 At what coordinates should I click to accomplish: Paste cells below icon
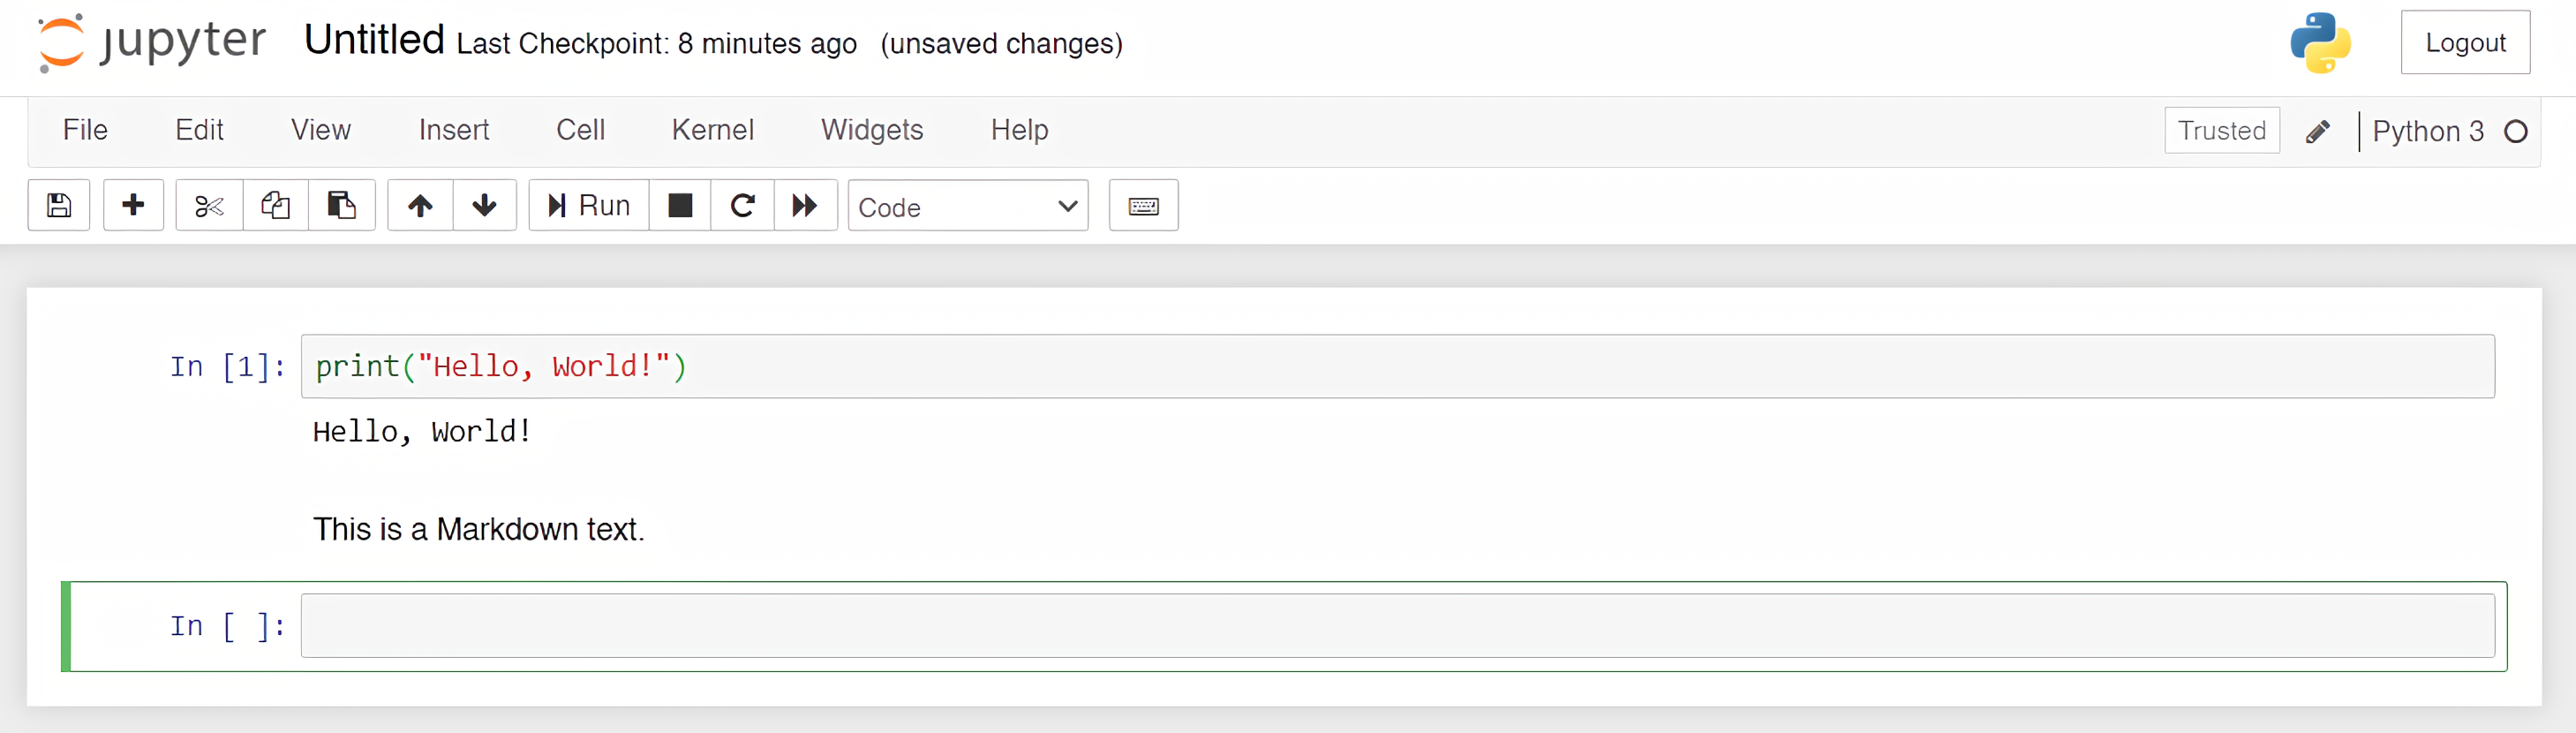click(x=342, y=206)
